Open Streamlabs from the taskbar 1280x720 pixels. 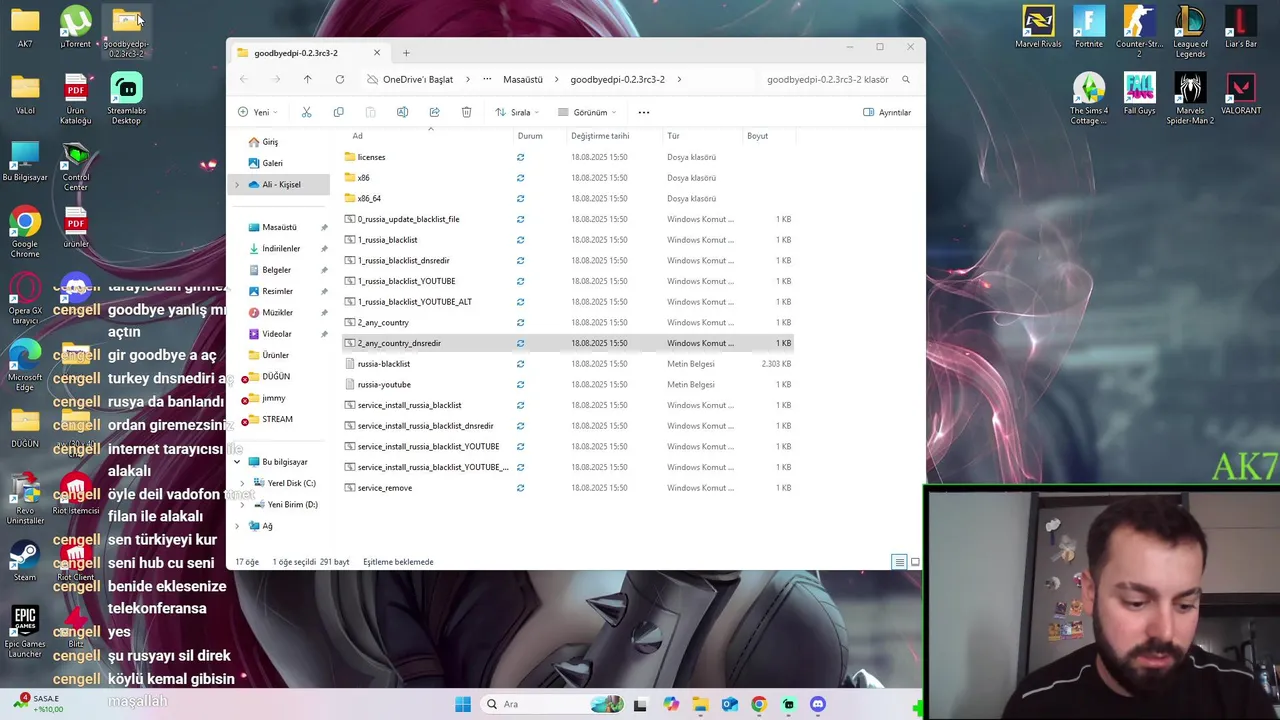(x=789, y=704)
